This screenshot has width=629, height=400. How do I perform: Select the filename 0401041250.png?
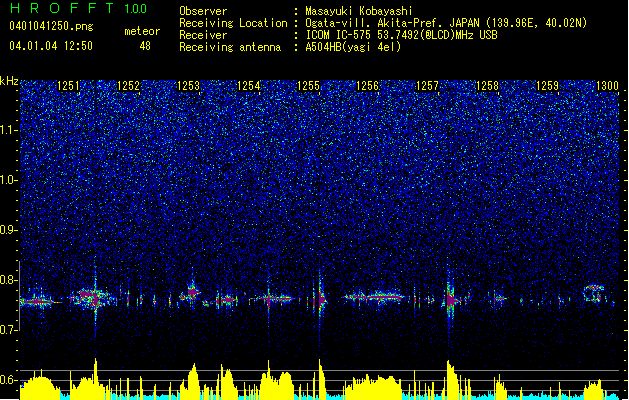pyautogui.click(x=51, y=26)
